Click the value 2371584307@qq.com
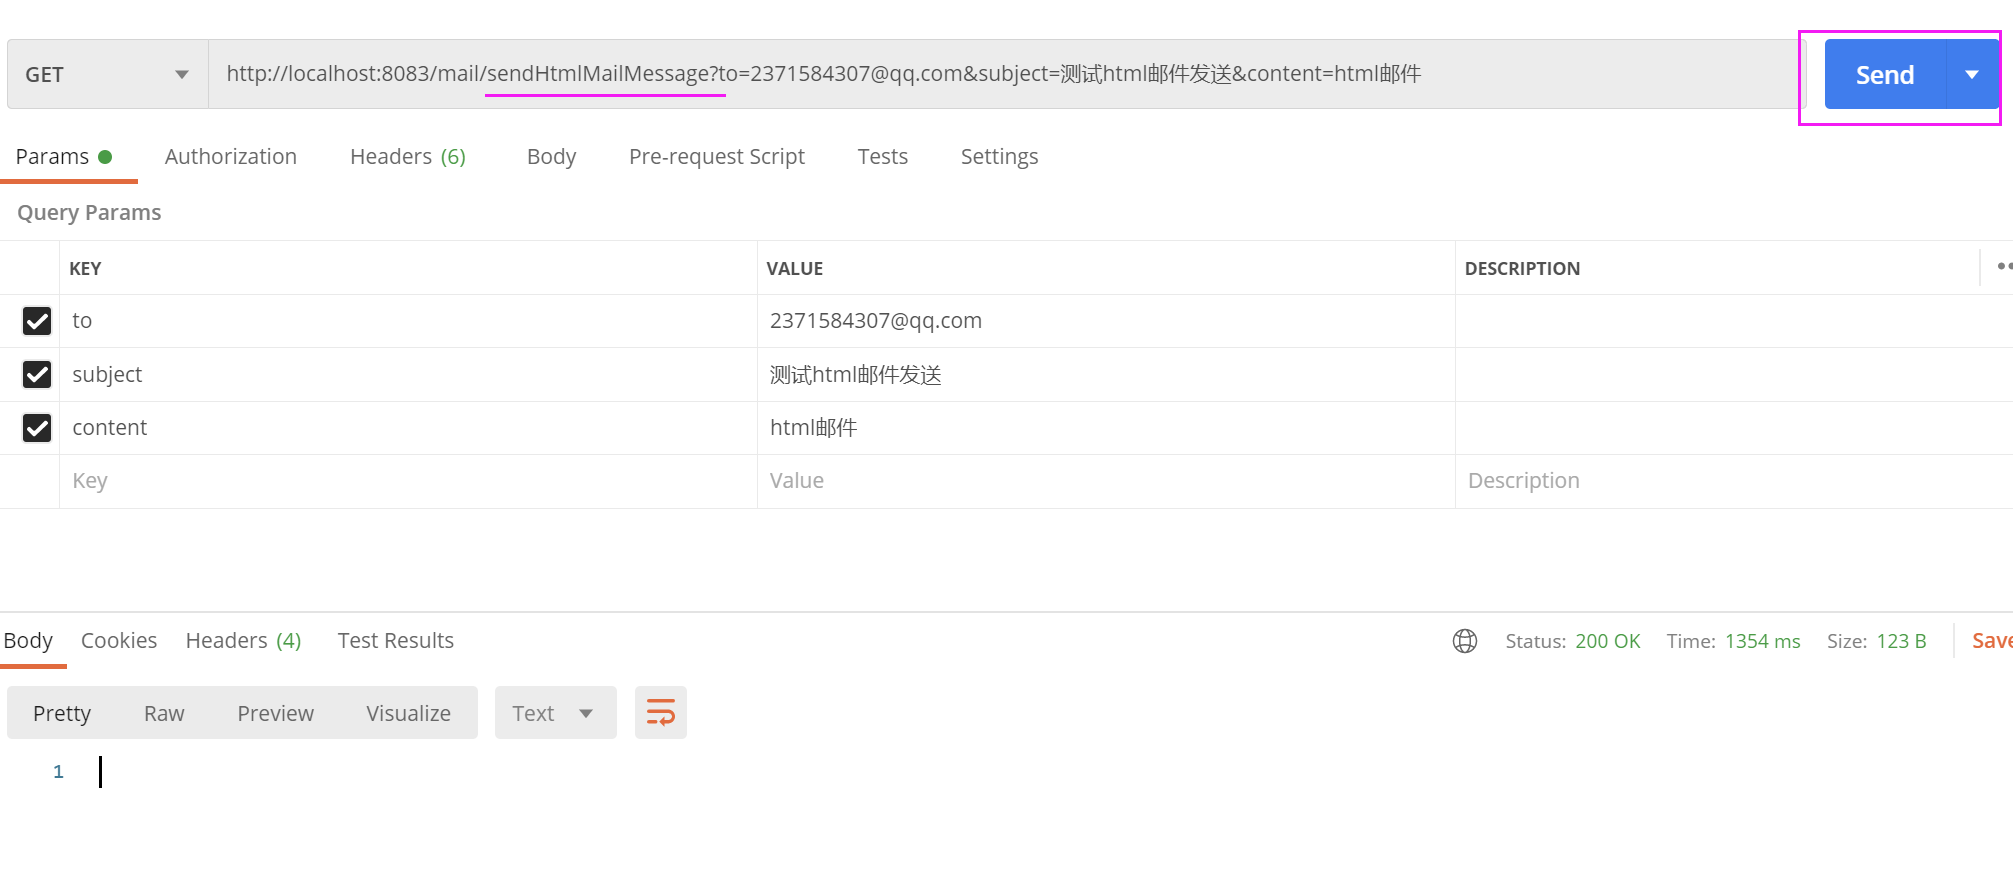The image size is (2013, 871). coord(876,321)
